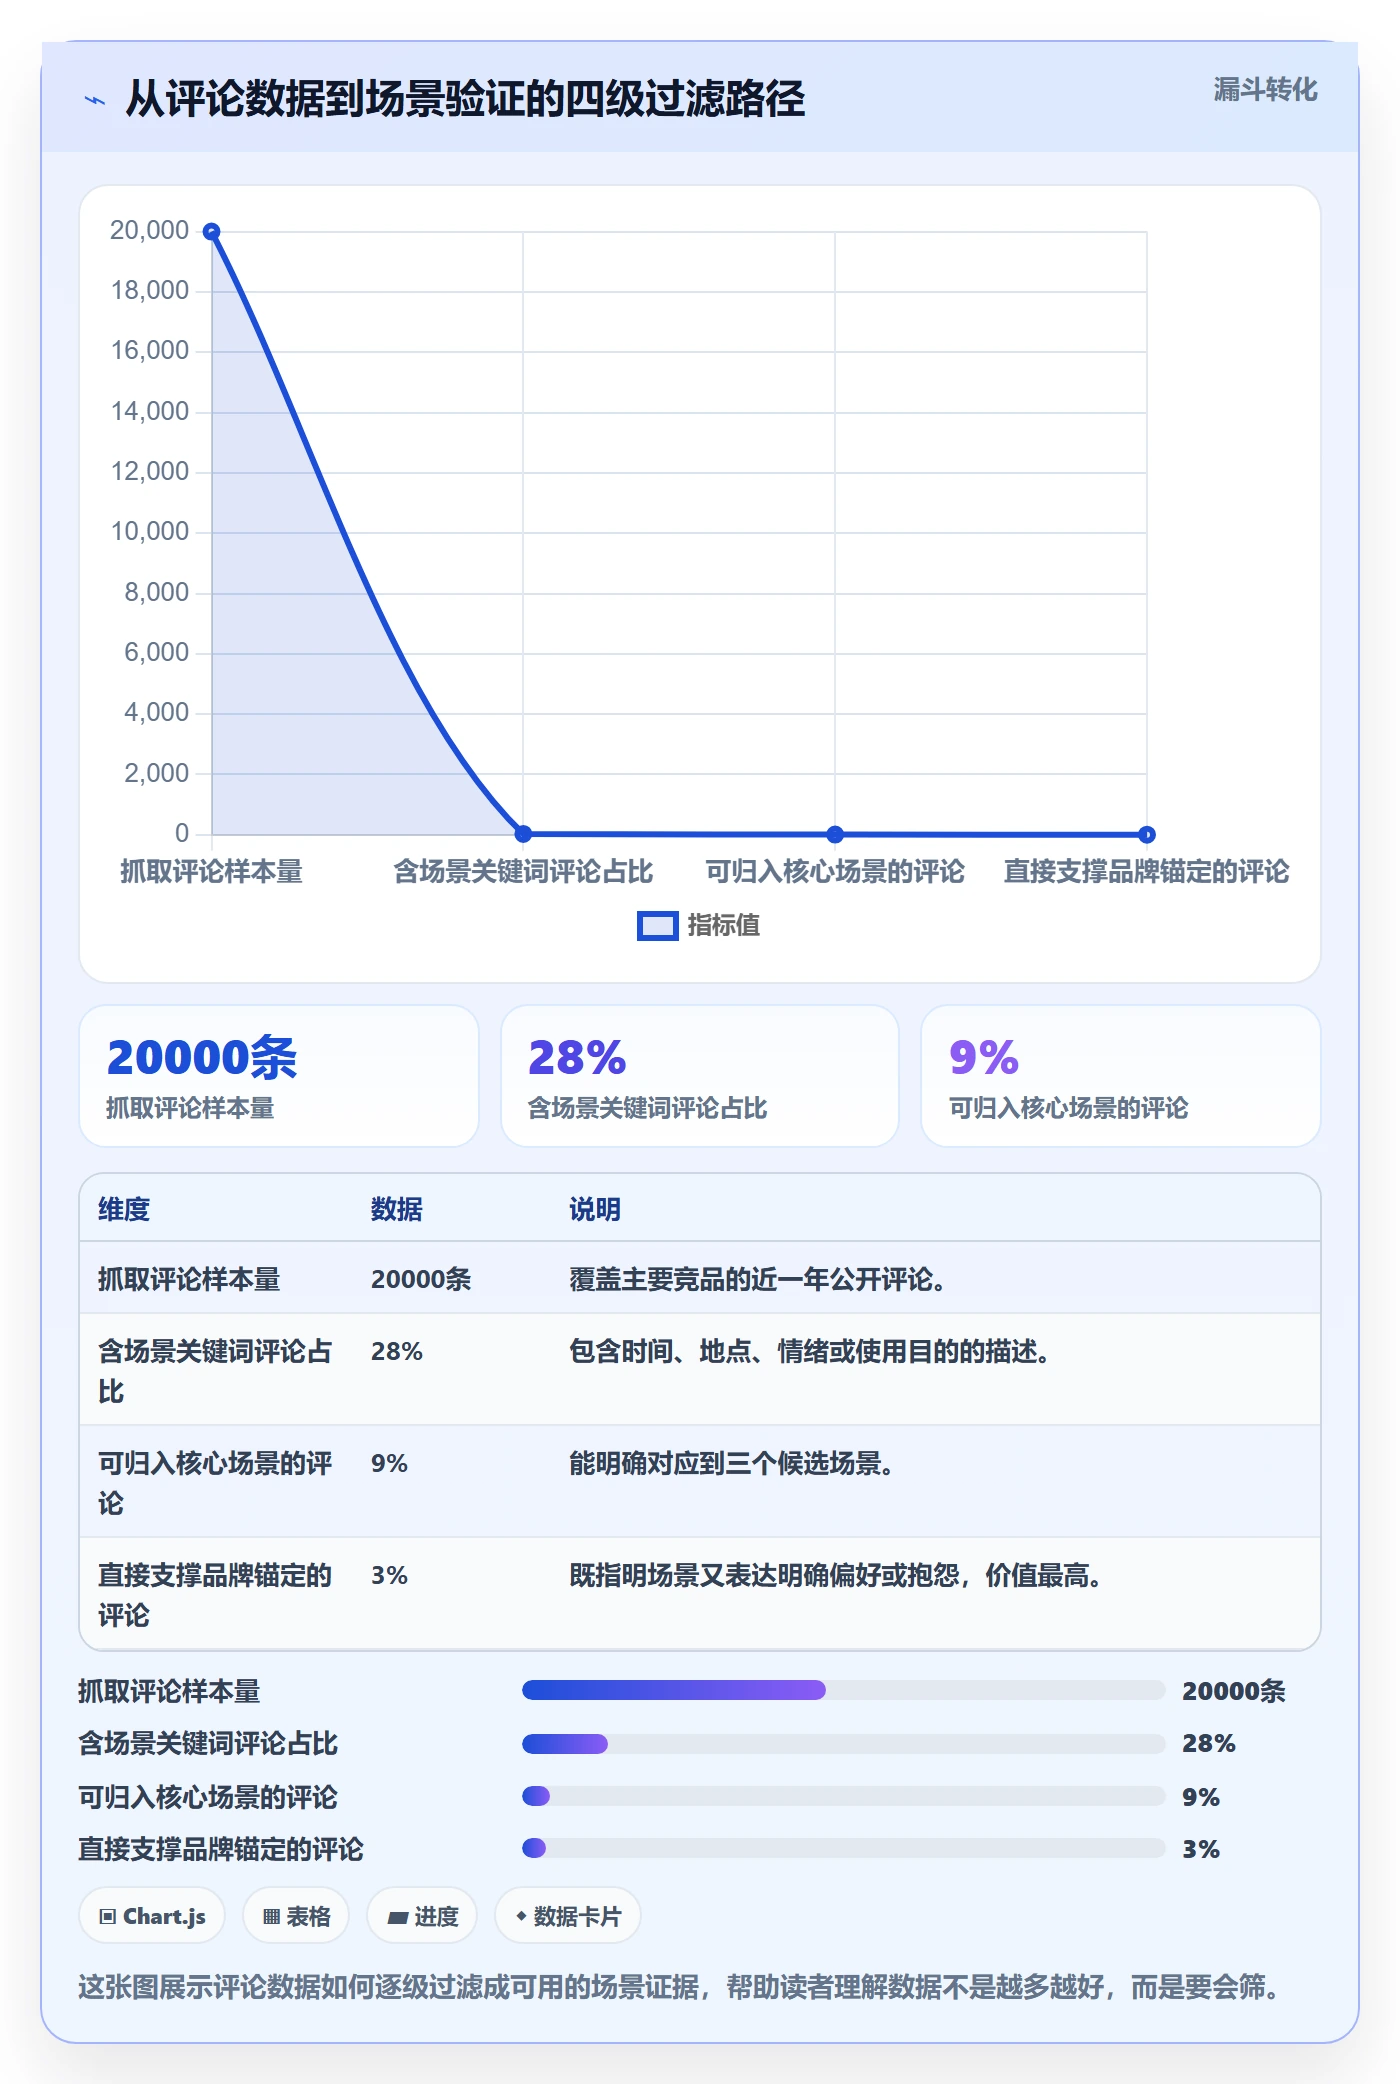Click chart data point at 可归入核心场景的评论
Screen dimensions: 1400x2084
835,834
